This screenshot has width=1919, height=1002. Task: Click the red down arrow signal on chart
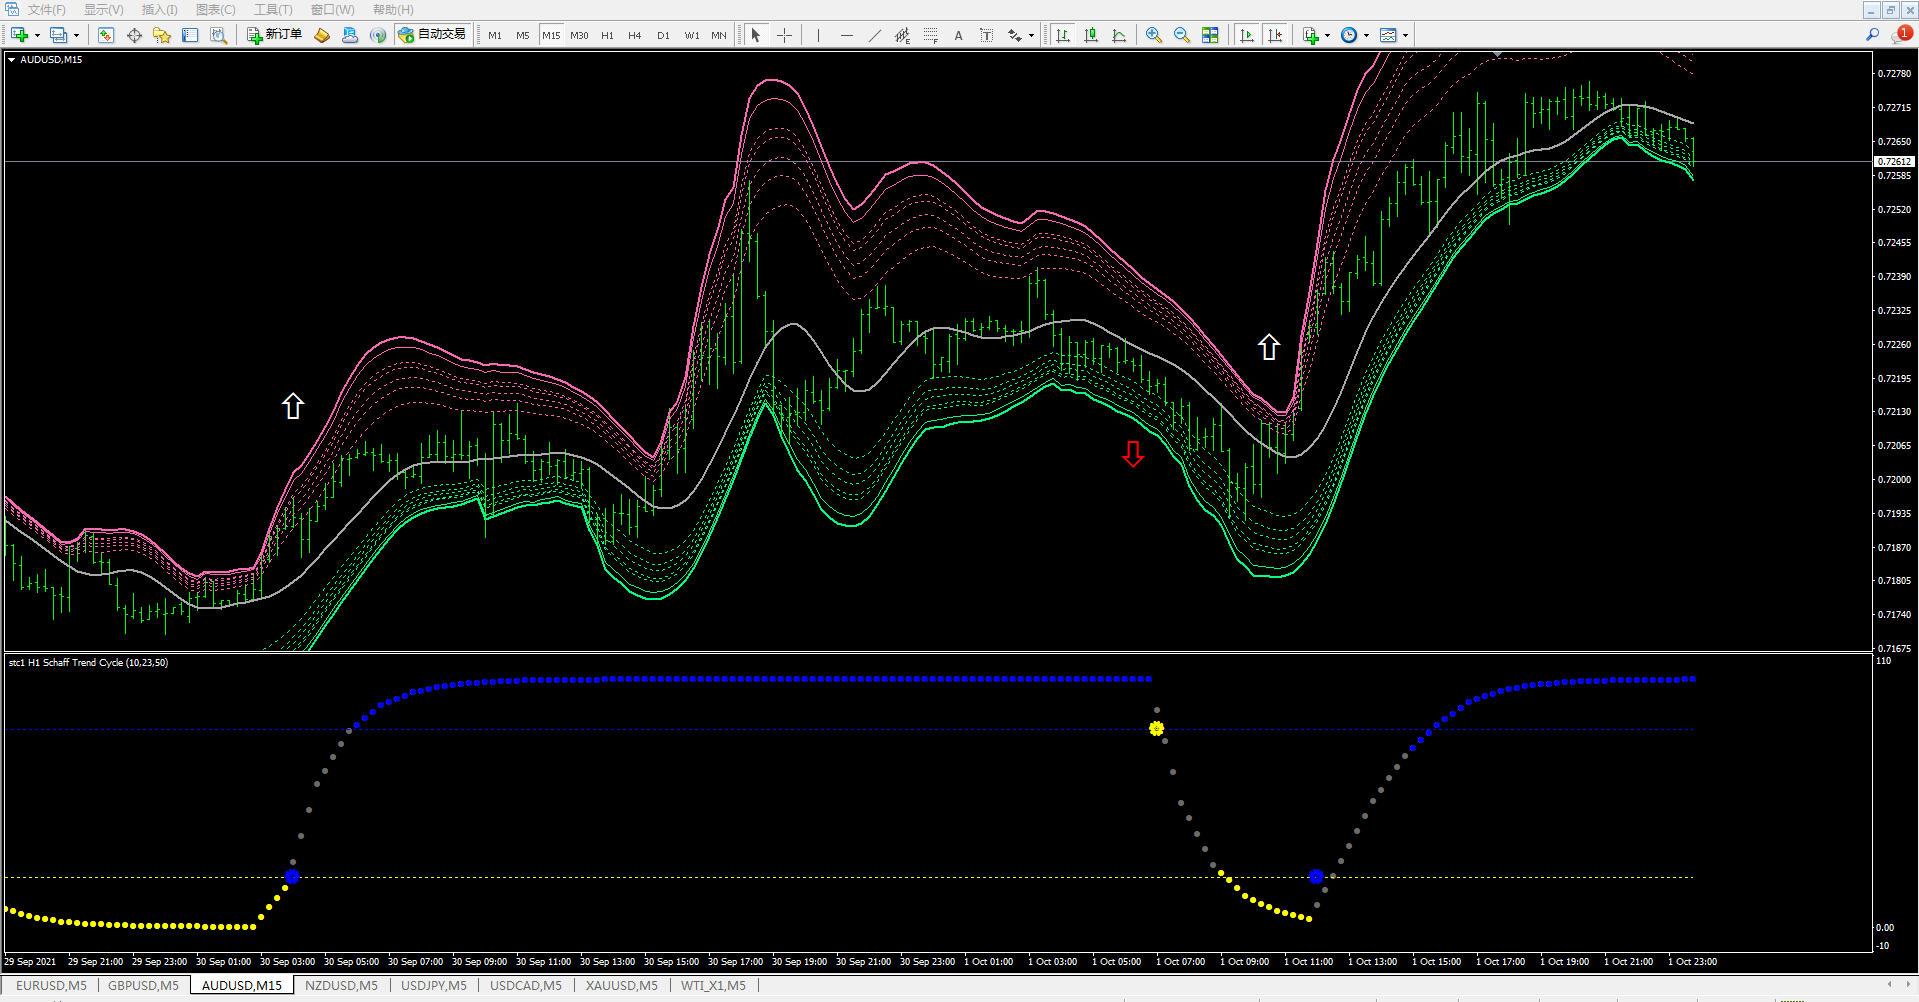point(1133,454)
